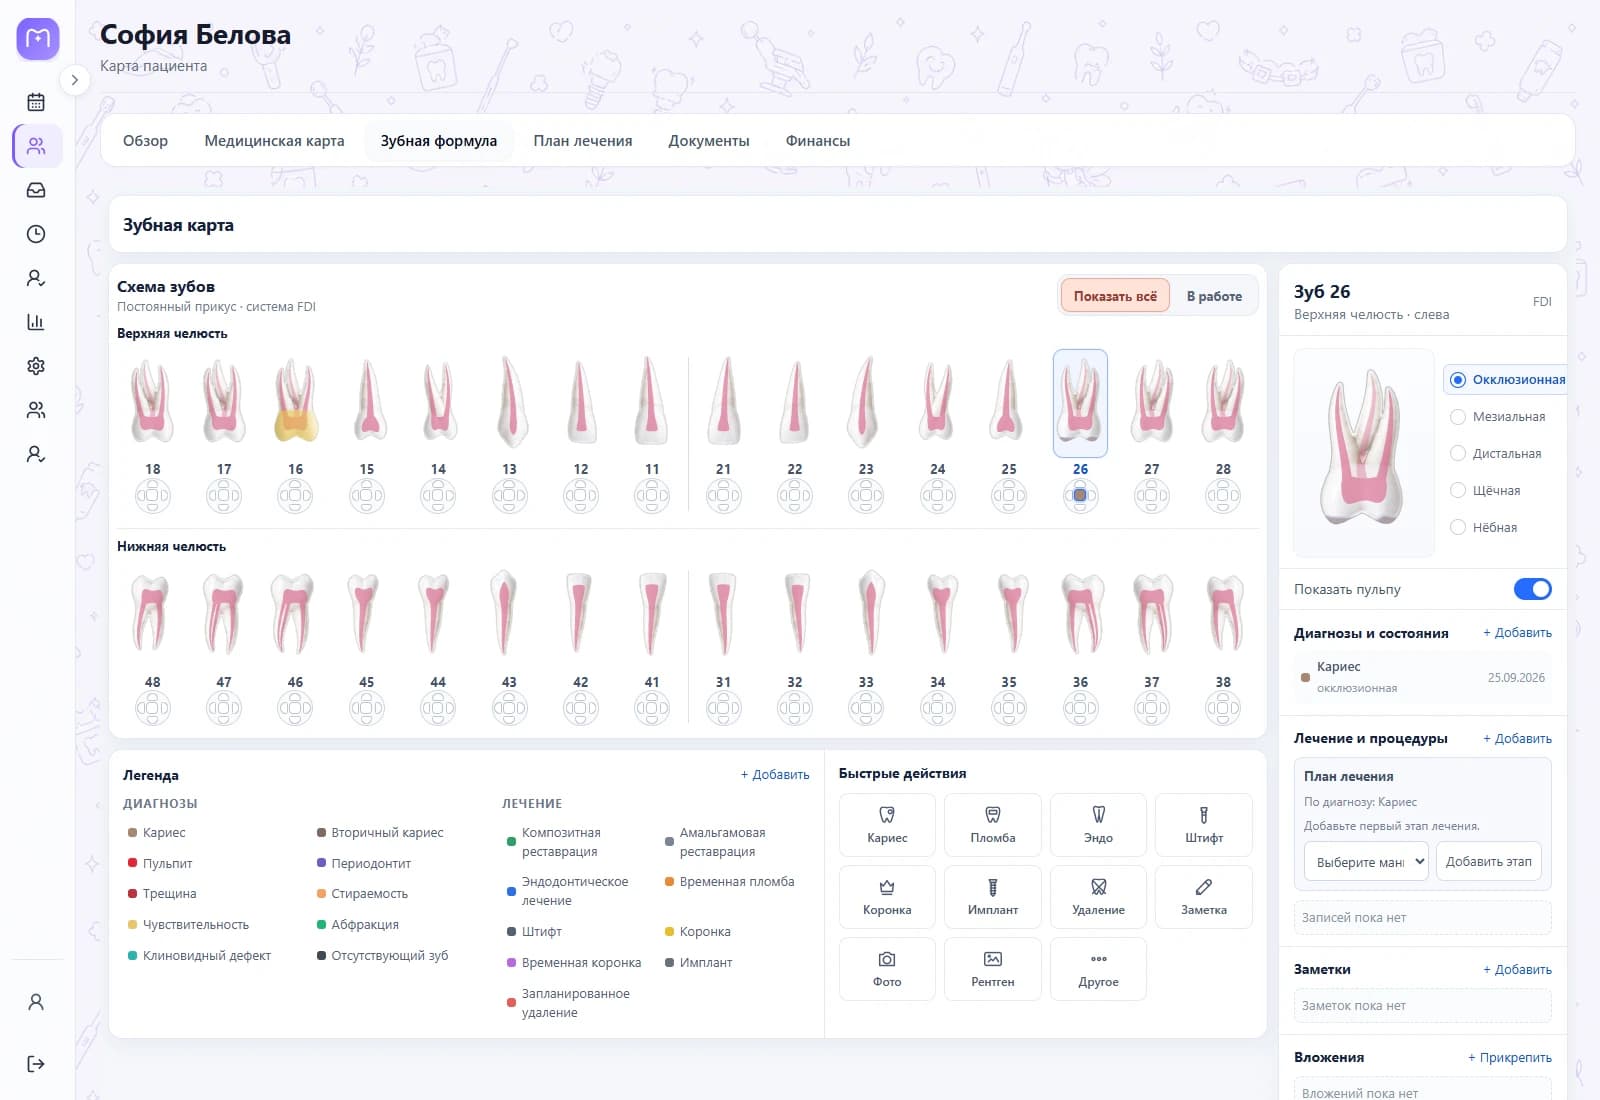Go to the План лечения tab

point(583,141)
